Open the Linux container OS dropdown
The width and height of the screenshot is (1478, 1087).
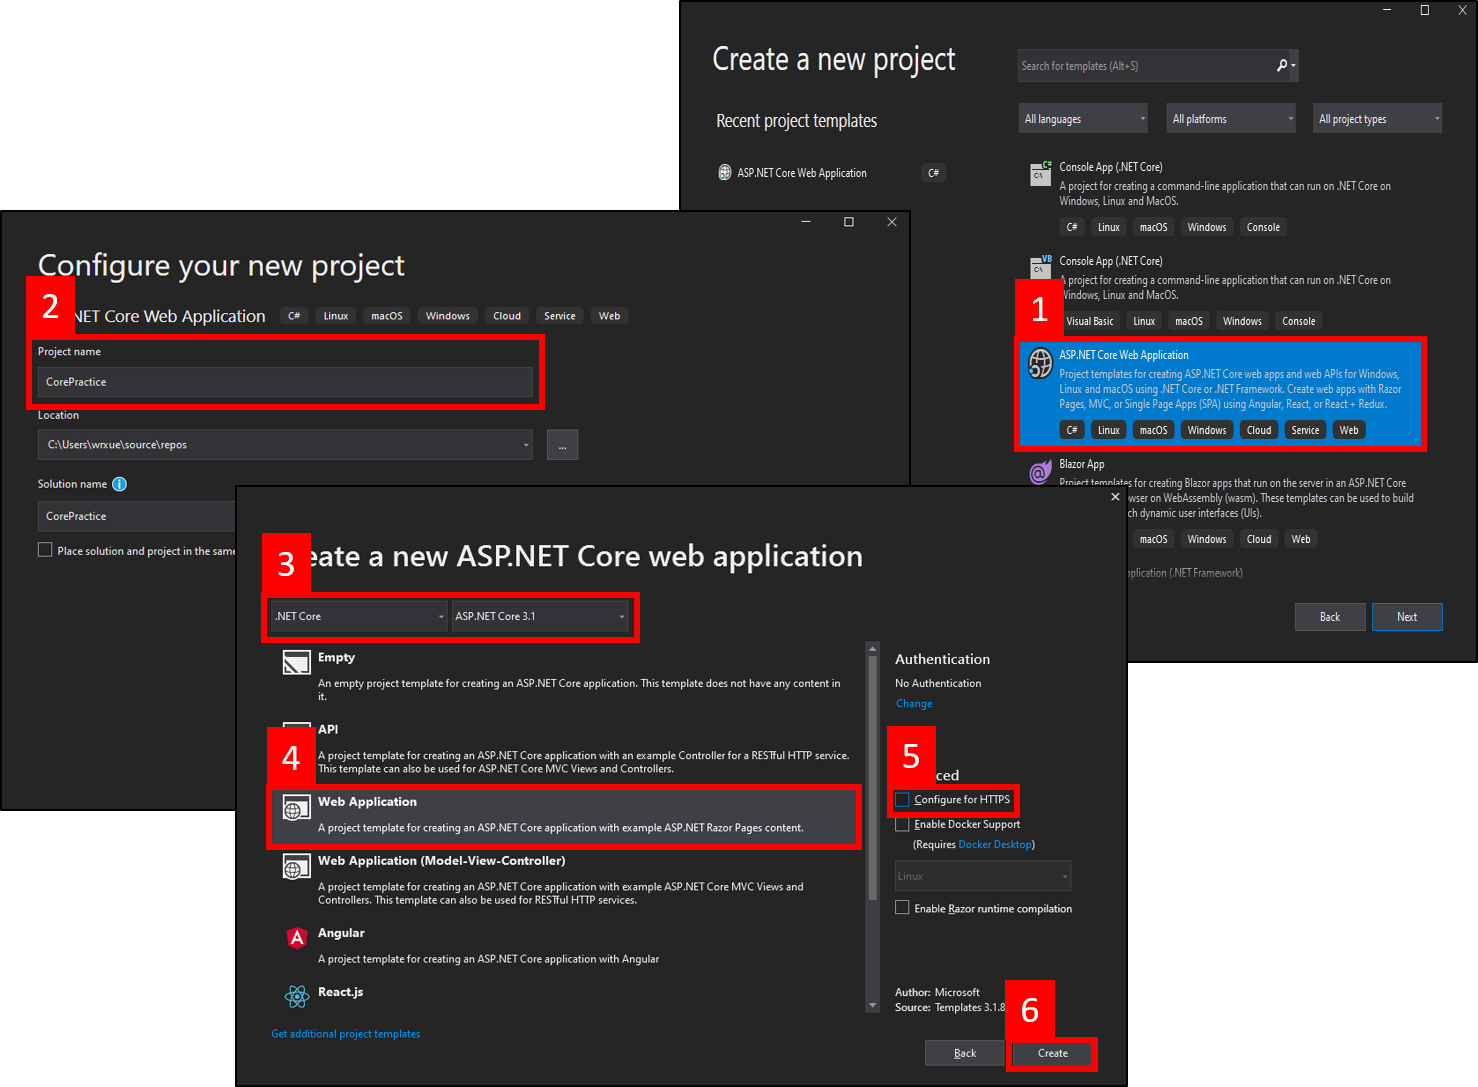coord(983,876)
